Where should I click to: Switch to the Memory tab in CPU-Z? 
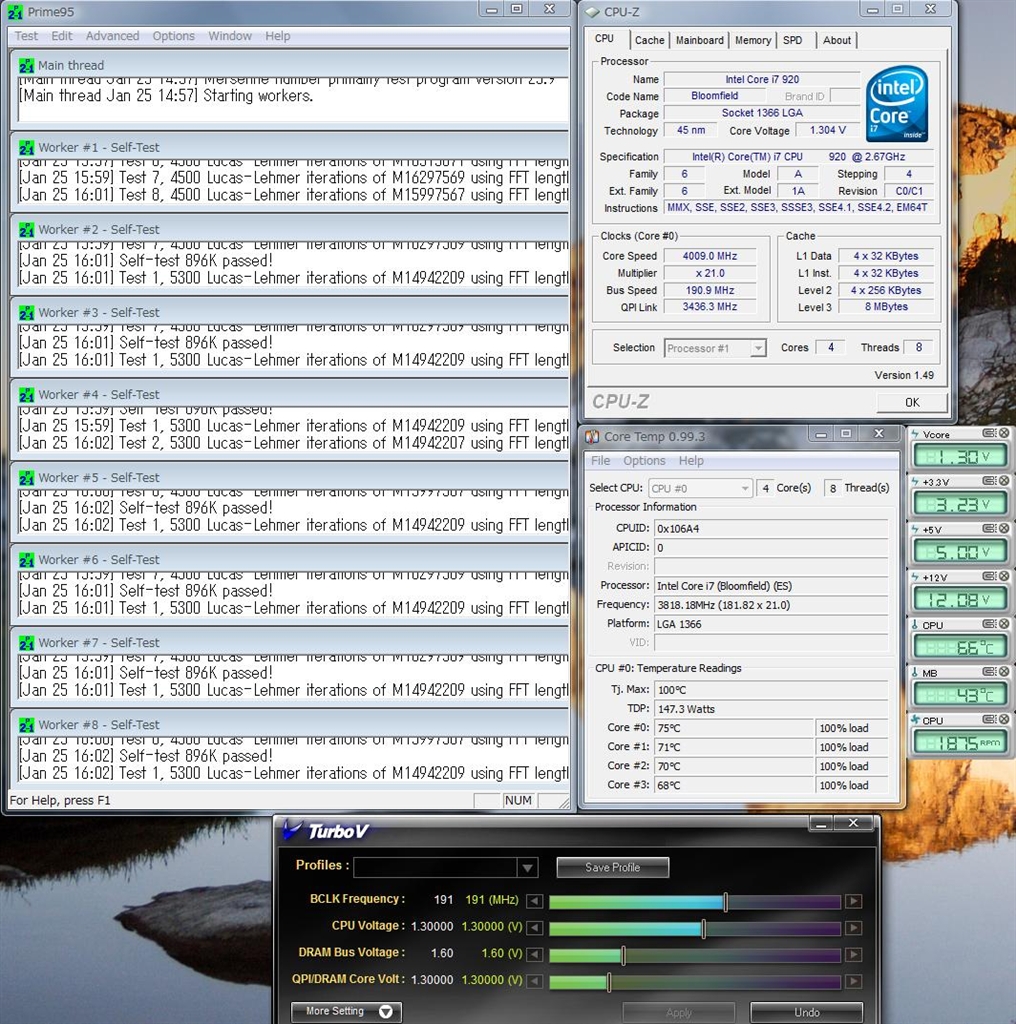753,40
